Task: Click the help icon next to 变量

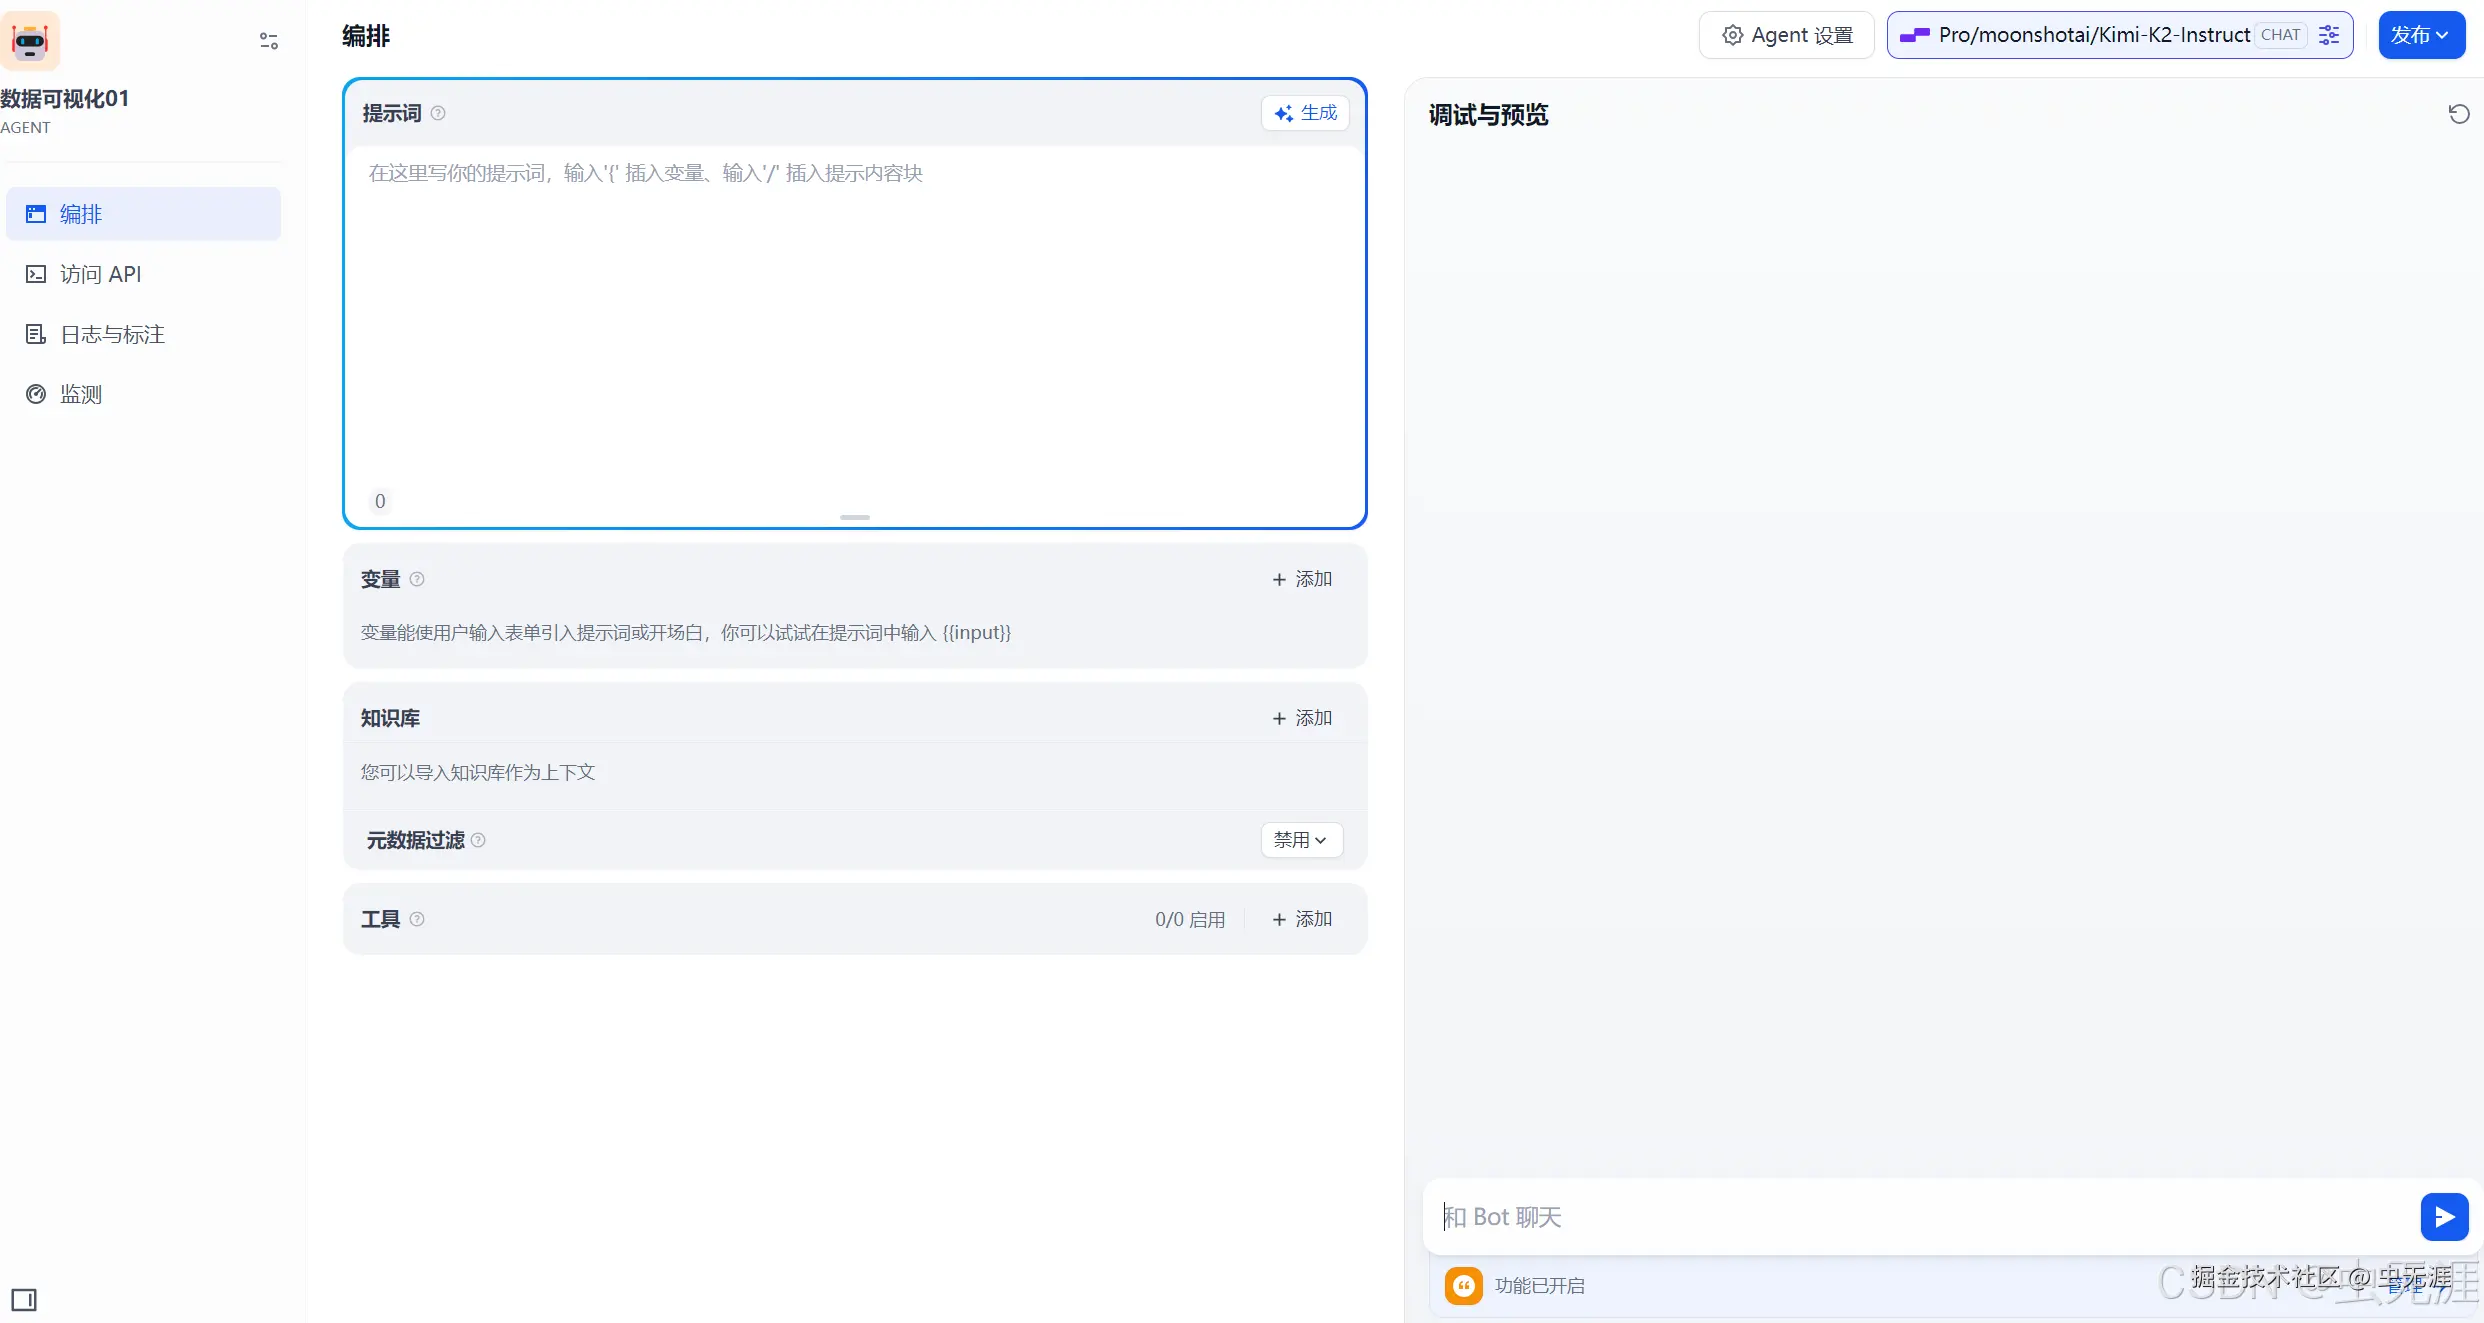Action: [417, 579]
